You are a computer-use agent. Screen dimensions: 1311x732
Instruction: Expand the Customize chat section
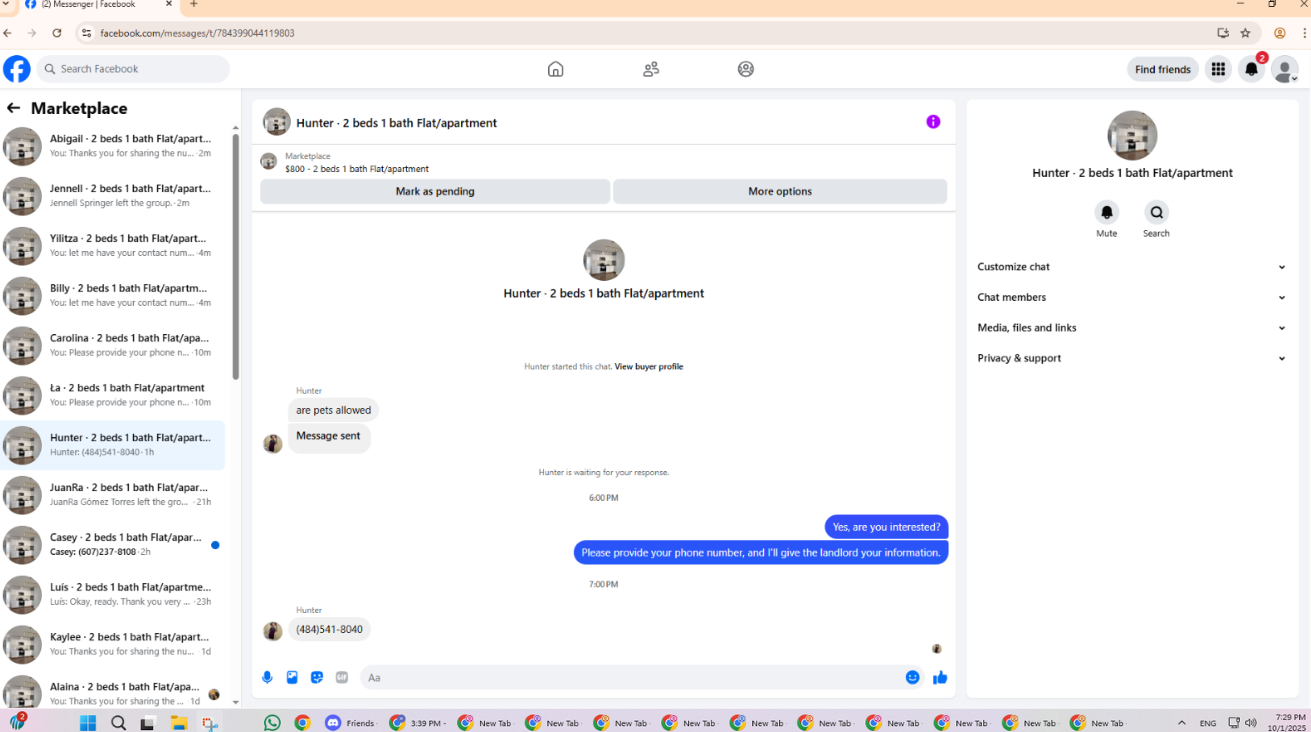click(x=1132, y=267)
